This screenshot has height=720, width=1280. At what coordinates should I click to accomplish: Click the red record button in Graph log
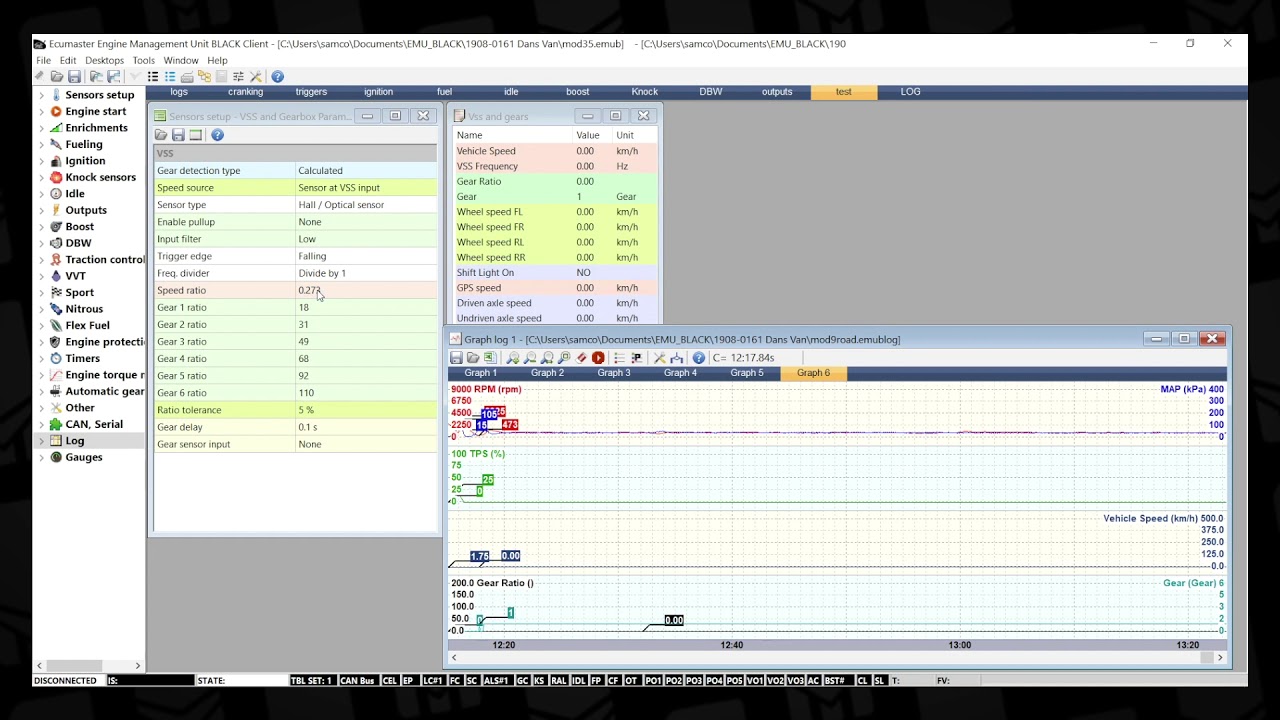(x=598, y=358)
